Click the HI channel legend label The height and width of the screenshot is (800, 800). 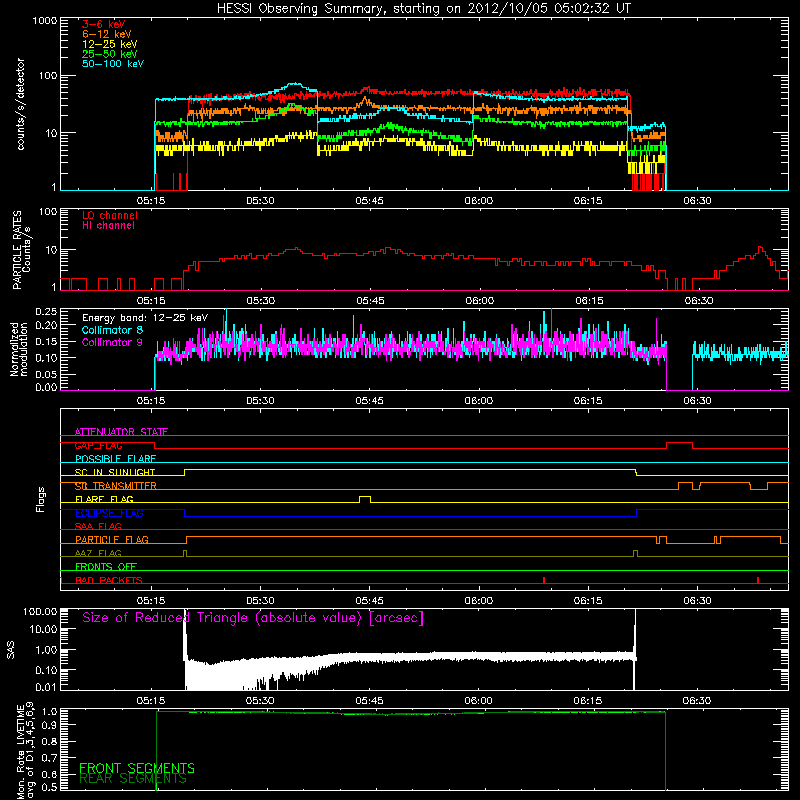[x=108, y=226]
